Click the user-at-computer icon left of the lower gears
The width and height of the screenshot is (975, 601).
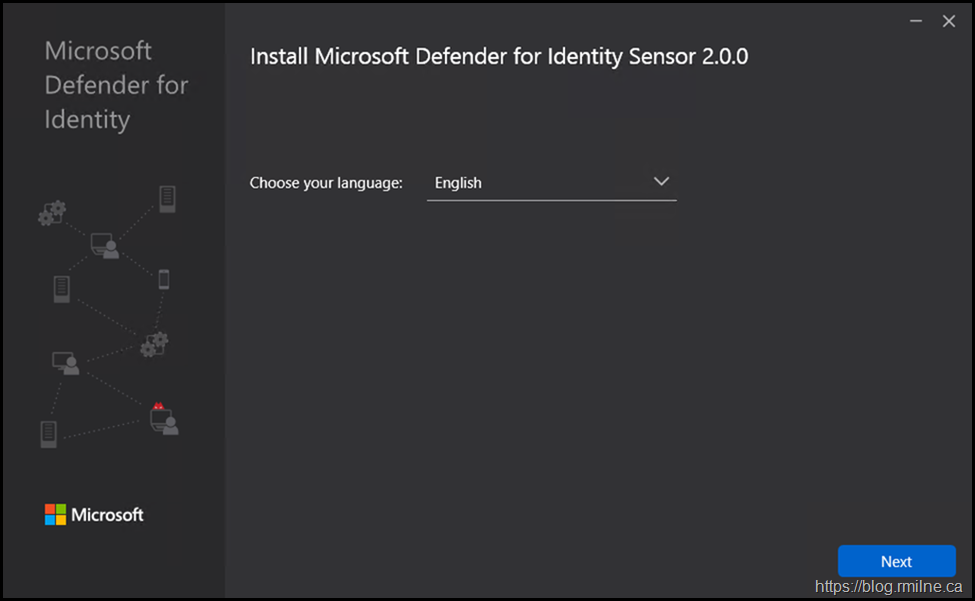[x=66, y=363]
